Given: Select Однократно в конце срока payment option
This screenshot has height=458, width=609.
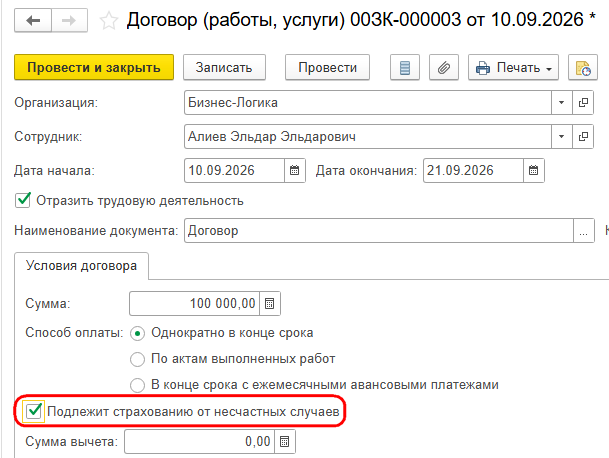Looking at the screenshot, I should (x=137, y=333).
